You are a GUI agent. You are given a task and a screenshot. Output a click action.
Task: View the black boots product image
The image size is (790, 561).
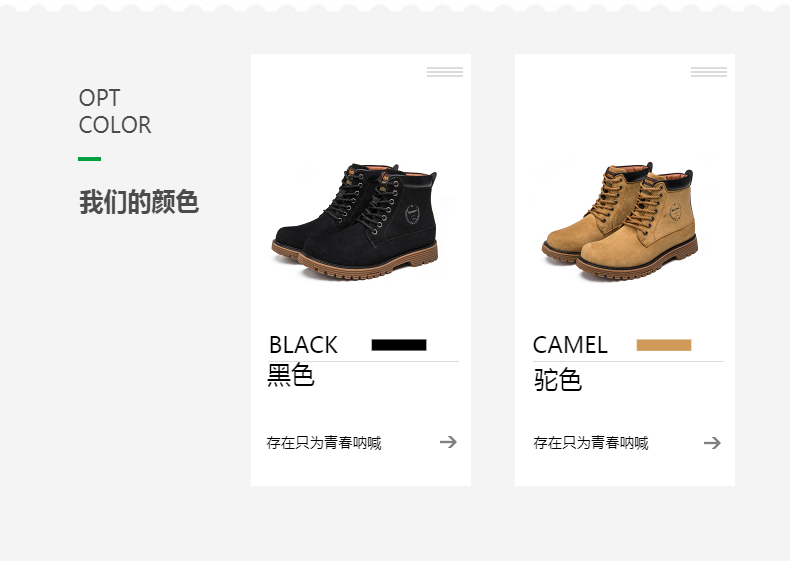pos(355,221)
